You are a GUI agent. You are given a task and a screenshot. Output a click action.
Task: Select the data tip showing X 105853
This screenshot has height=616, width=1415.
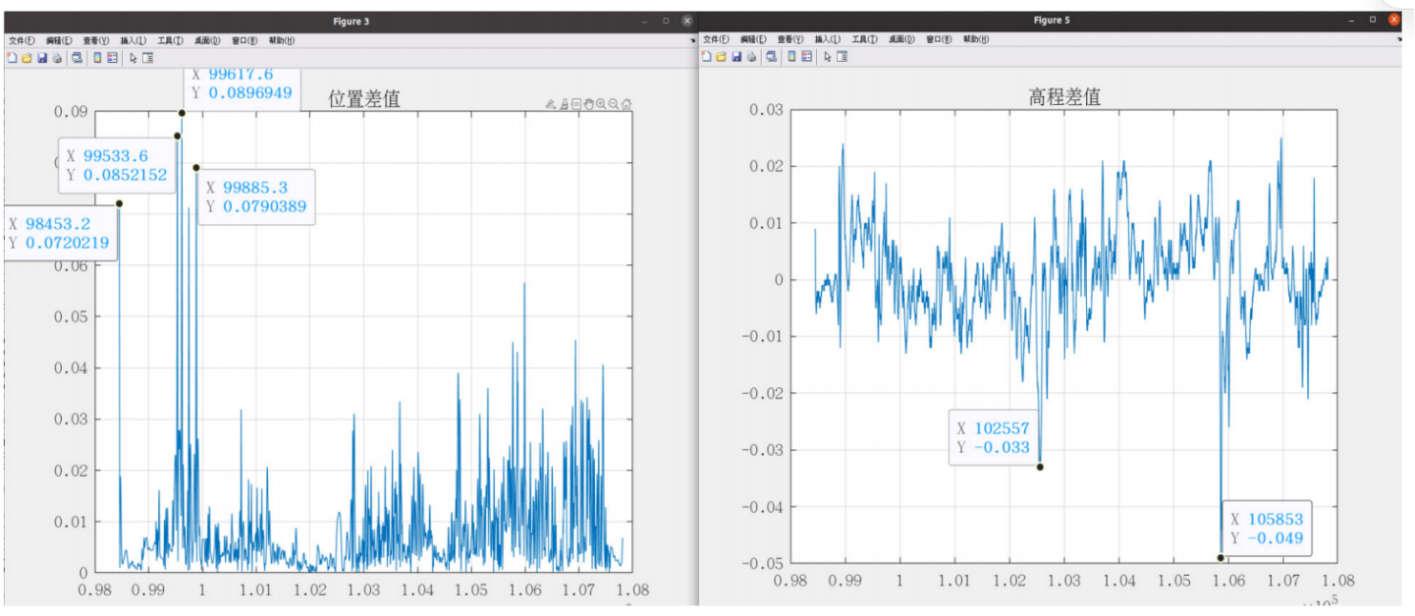tap(1267, 530)
